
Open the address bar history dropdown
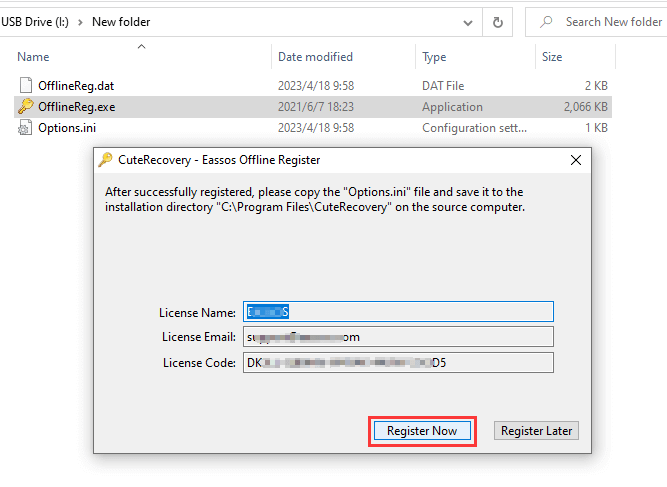[x=467, y=23]
